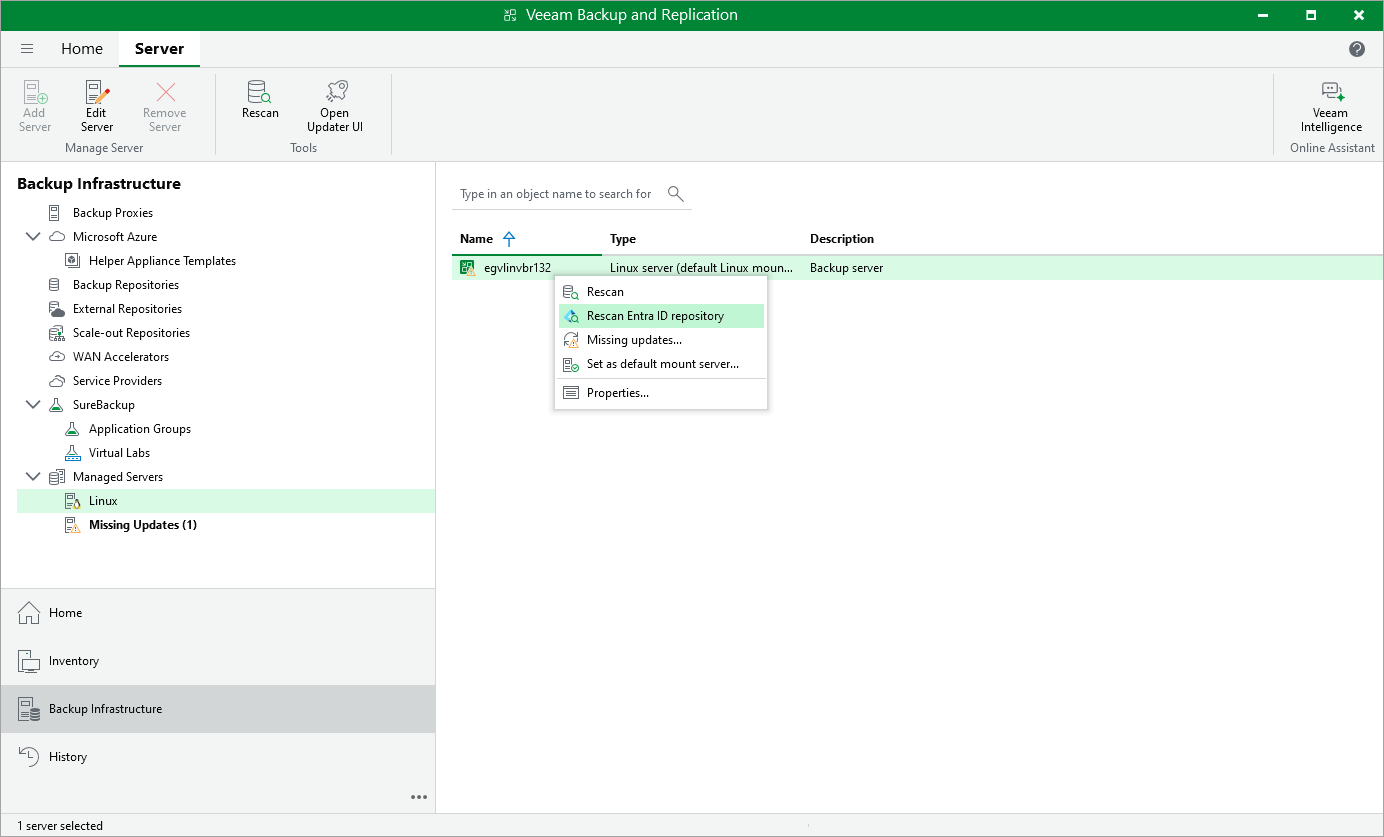The image size is (1384, 837).
Task: Click the more options ellipsis below navigation
Action: click(x=419, y=797)
